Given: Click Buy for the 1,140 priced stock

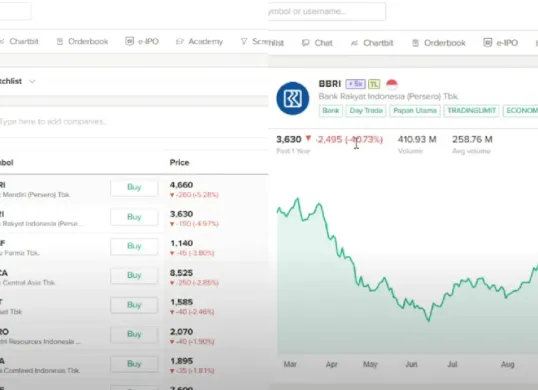Looking at the screenshot, I should click(134, 246).
